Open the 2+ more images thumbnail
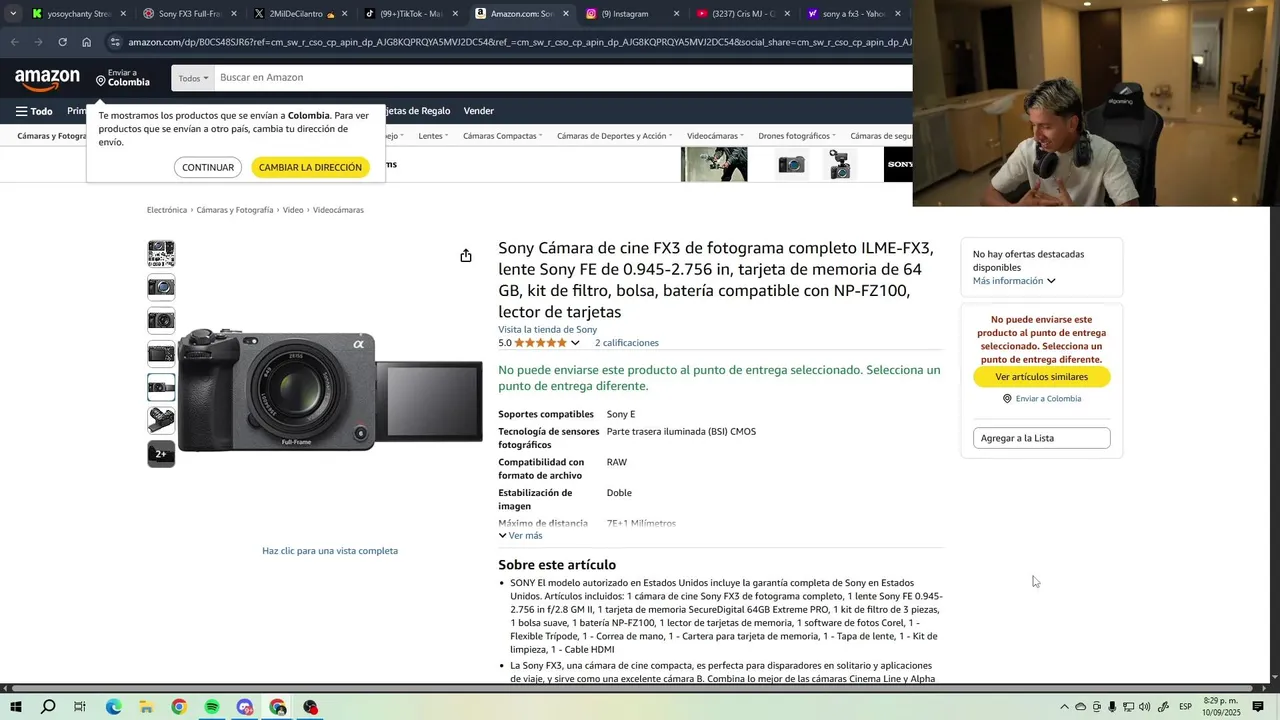Viewport: 1280px width, 720px height. coord(161,454)
